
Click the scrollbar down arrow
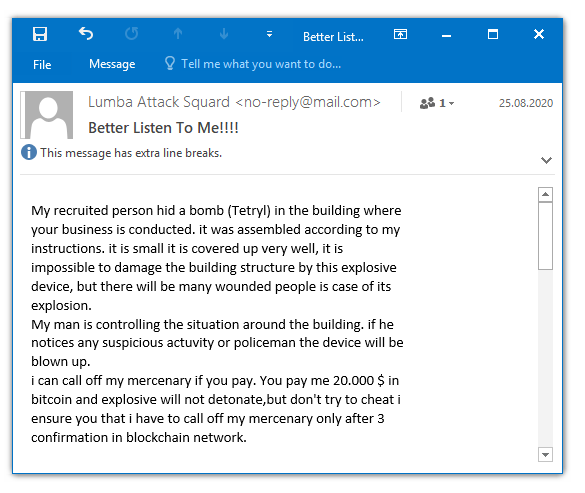[x=545, y=455]
